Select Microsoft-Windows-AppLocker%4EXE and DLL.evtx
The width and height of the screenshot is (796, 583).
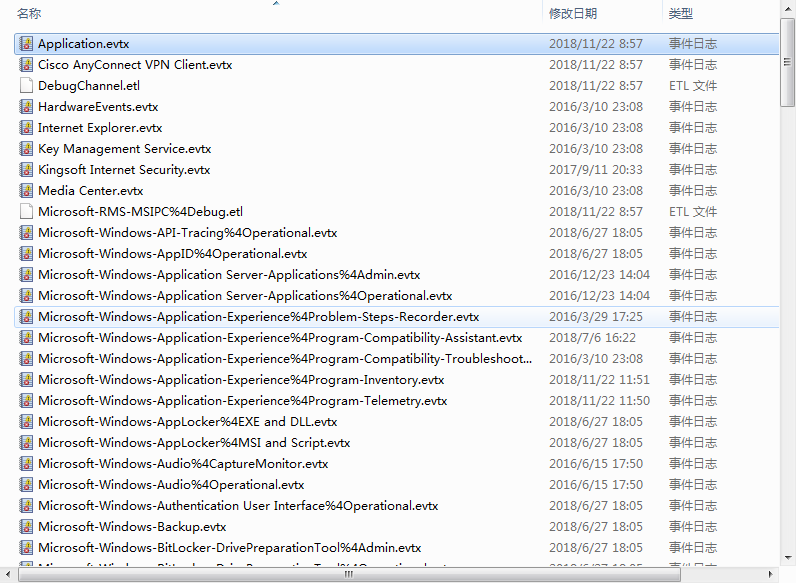click(187, 422)
